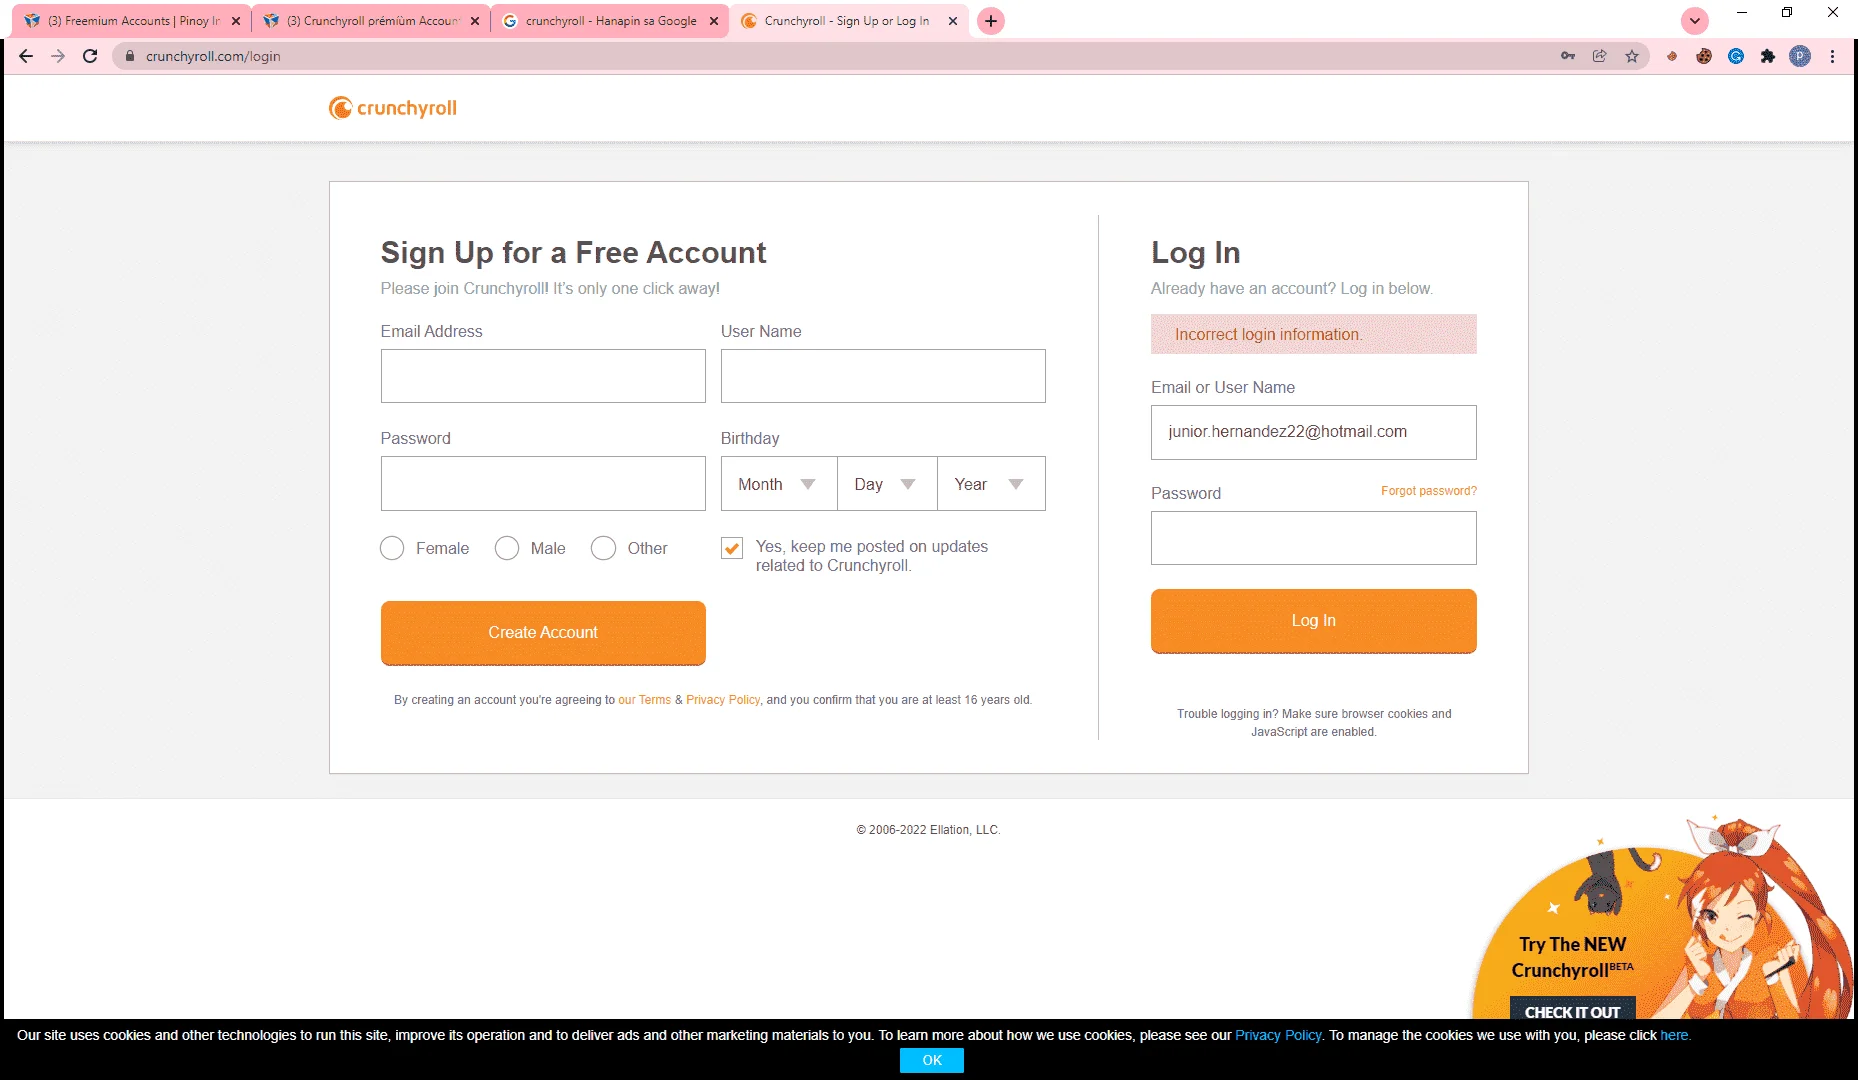
Task: Focus the signup Email Address field
Action: point(543,376)
